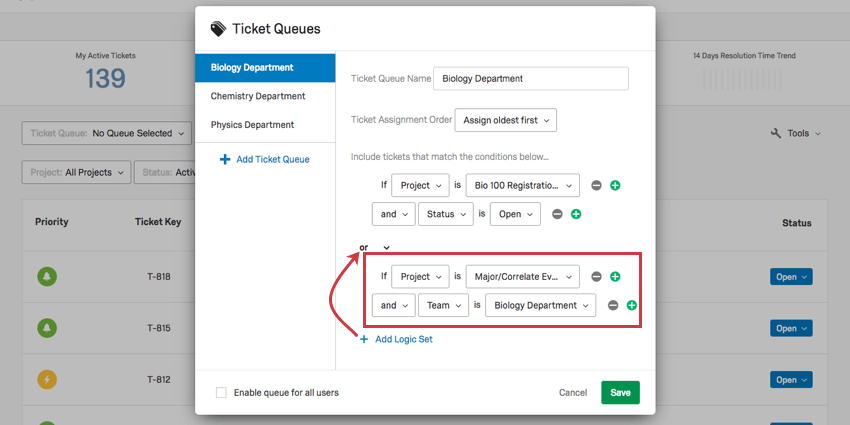Remove the Bio 100 Registration project condition
850x425 pixels.
pyautogui.click(x=597, y=185)
